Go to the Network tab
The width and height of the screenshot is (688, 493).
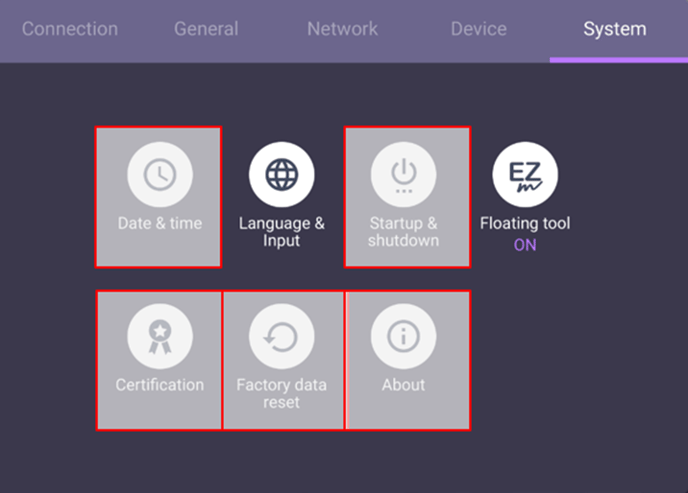point(343,29)
